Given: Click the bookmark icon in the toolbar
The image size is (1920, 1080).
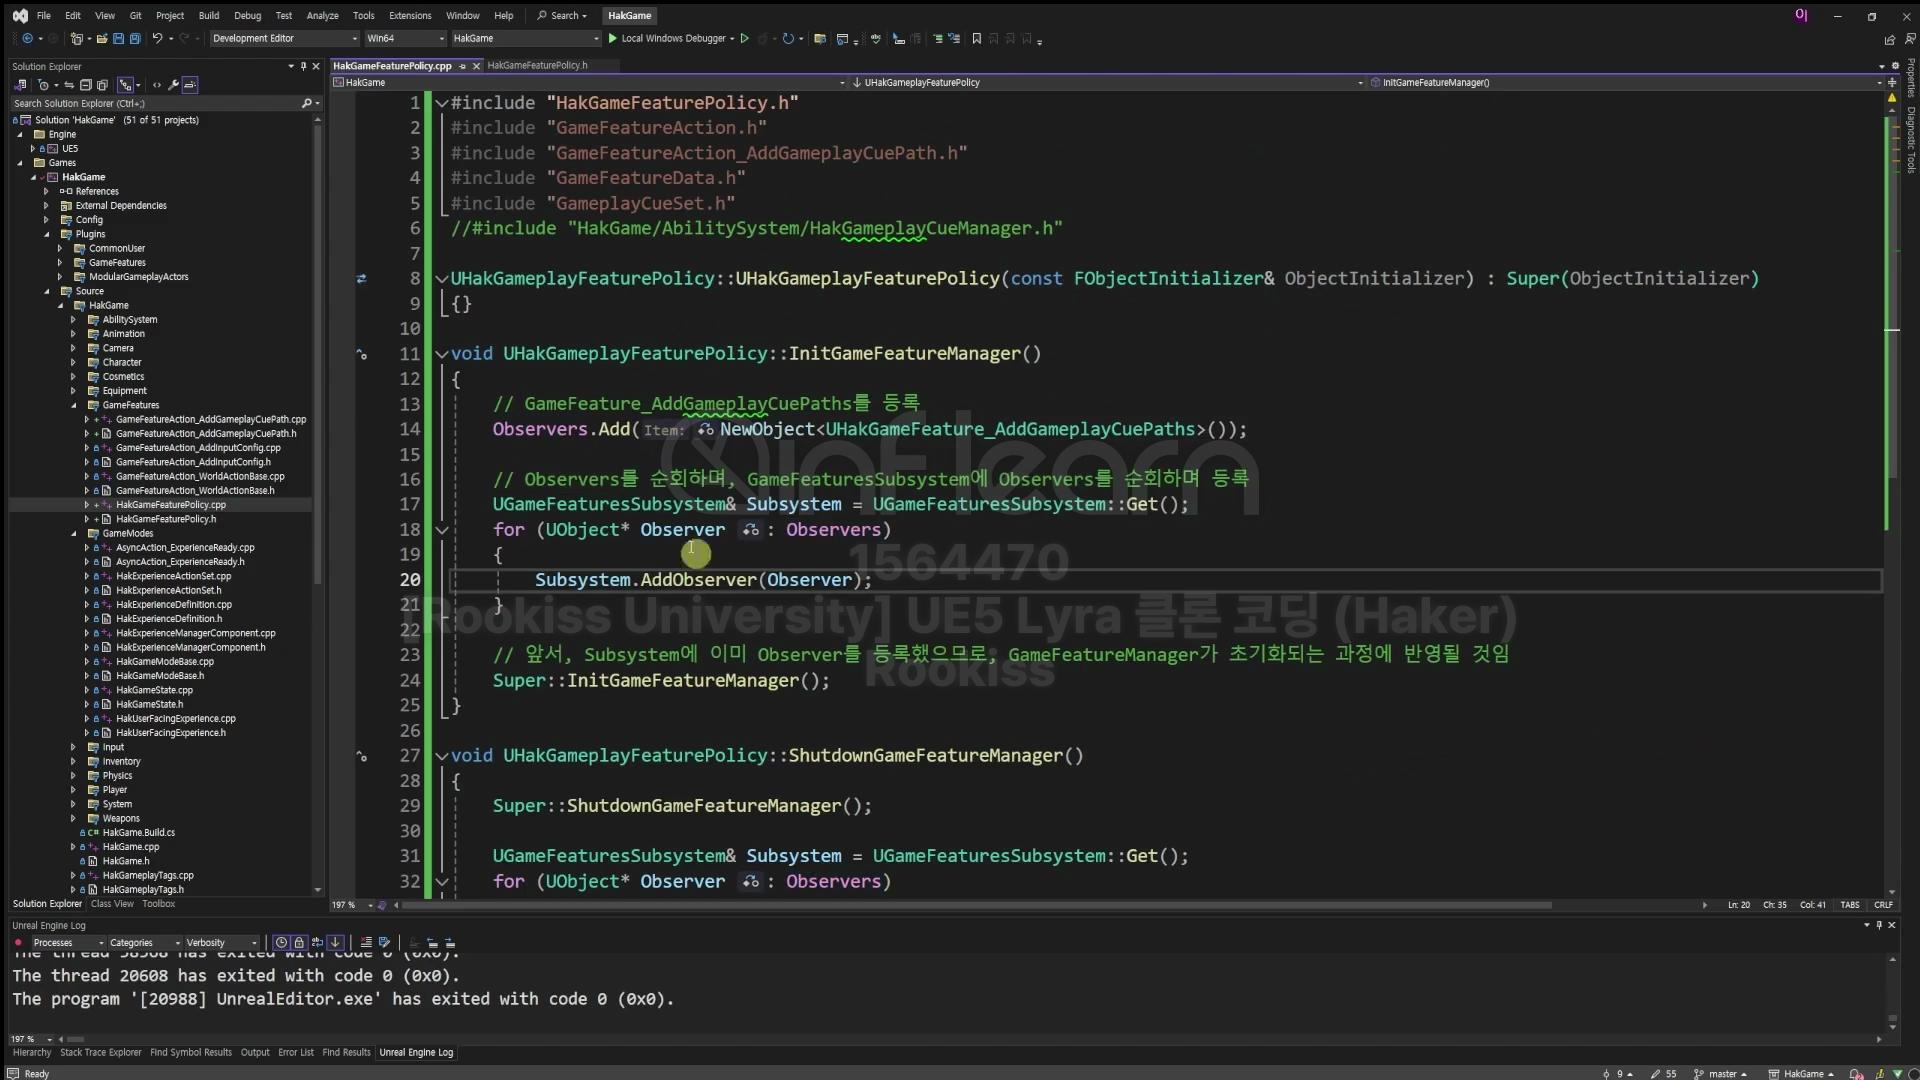Looking at the screenshot, I should pos(976,39).
